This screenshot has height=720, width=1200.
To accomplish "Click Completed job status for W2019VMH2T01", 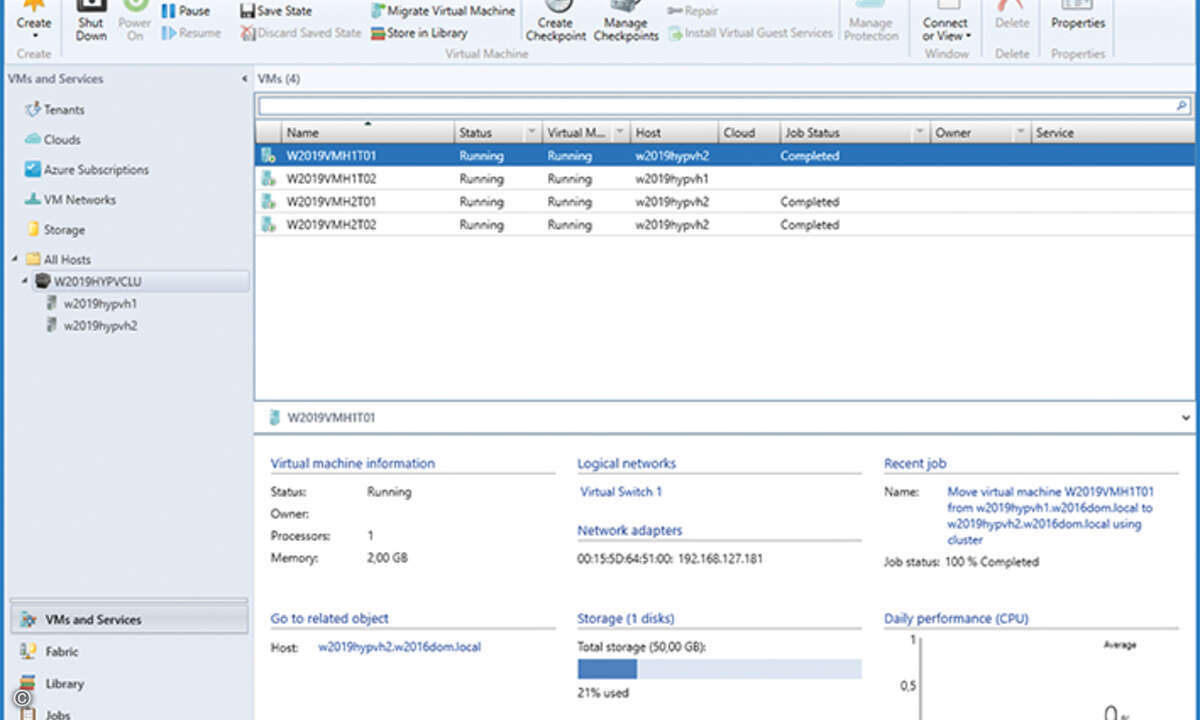I will coord(810,202).
